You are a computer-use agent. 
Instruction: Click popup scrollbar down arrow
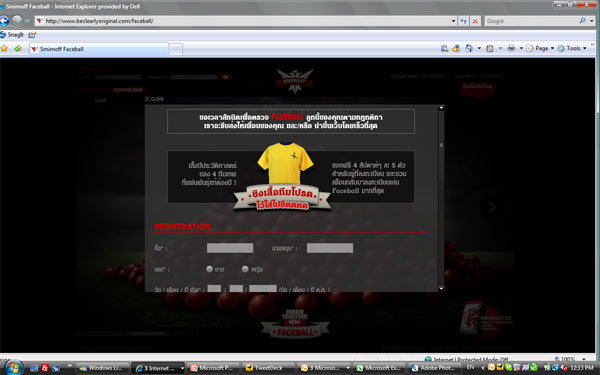[x=441, y=289]
